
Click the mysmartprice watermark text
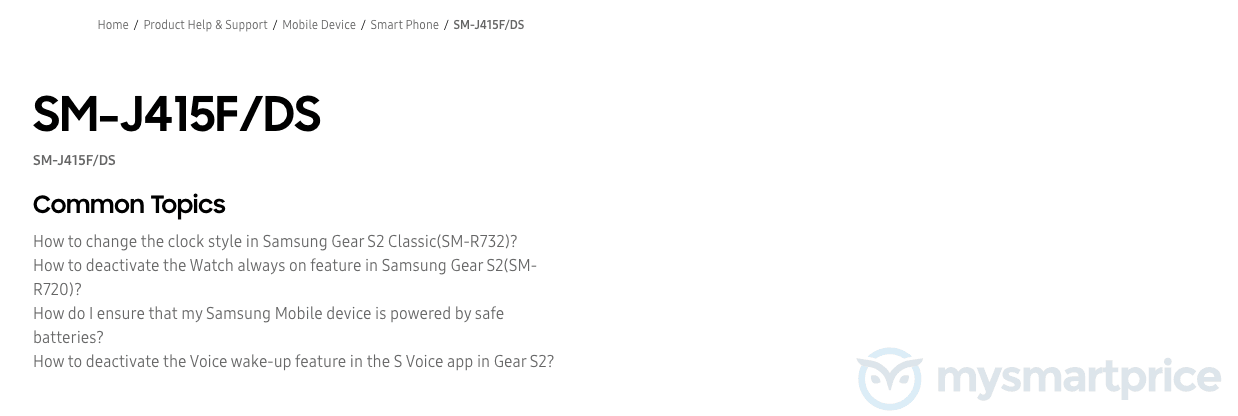(1079, 381)
